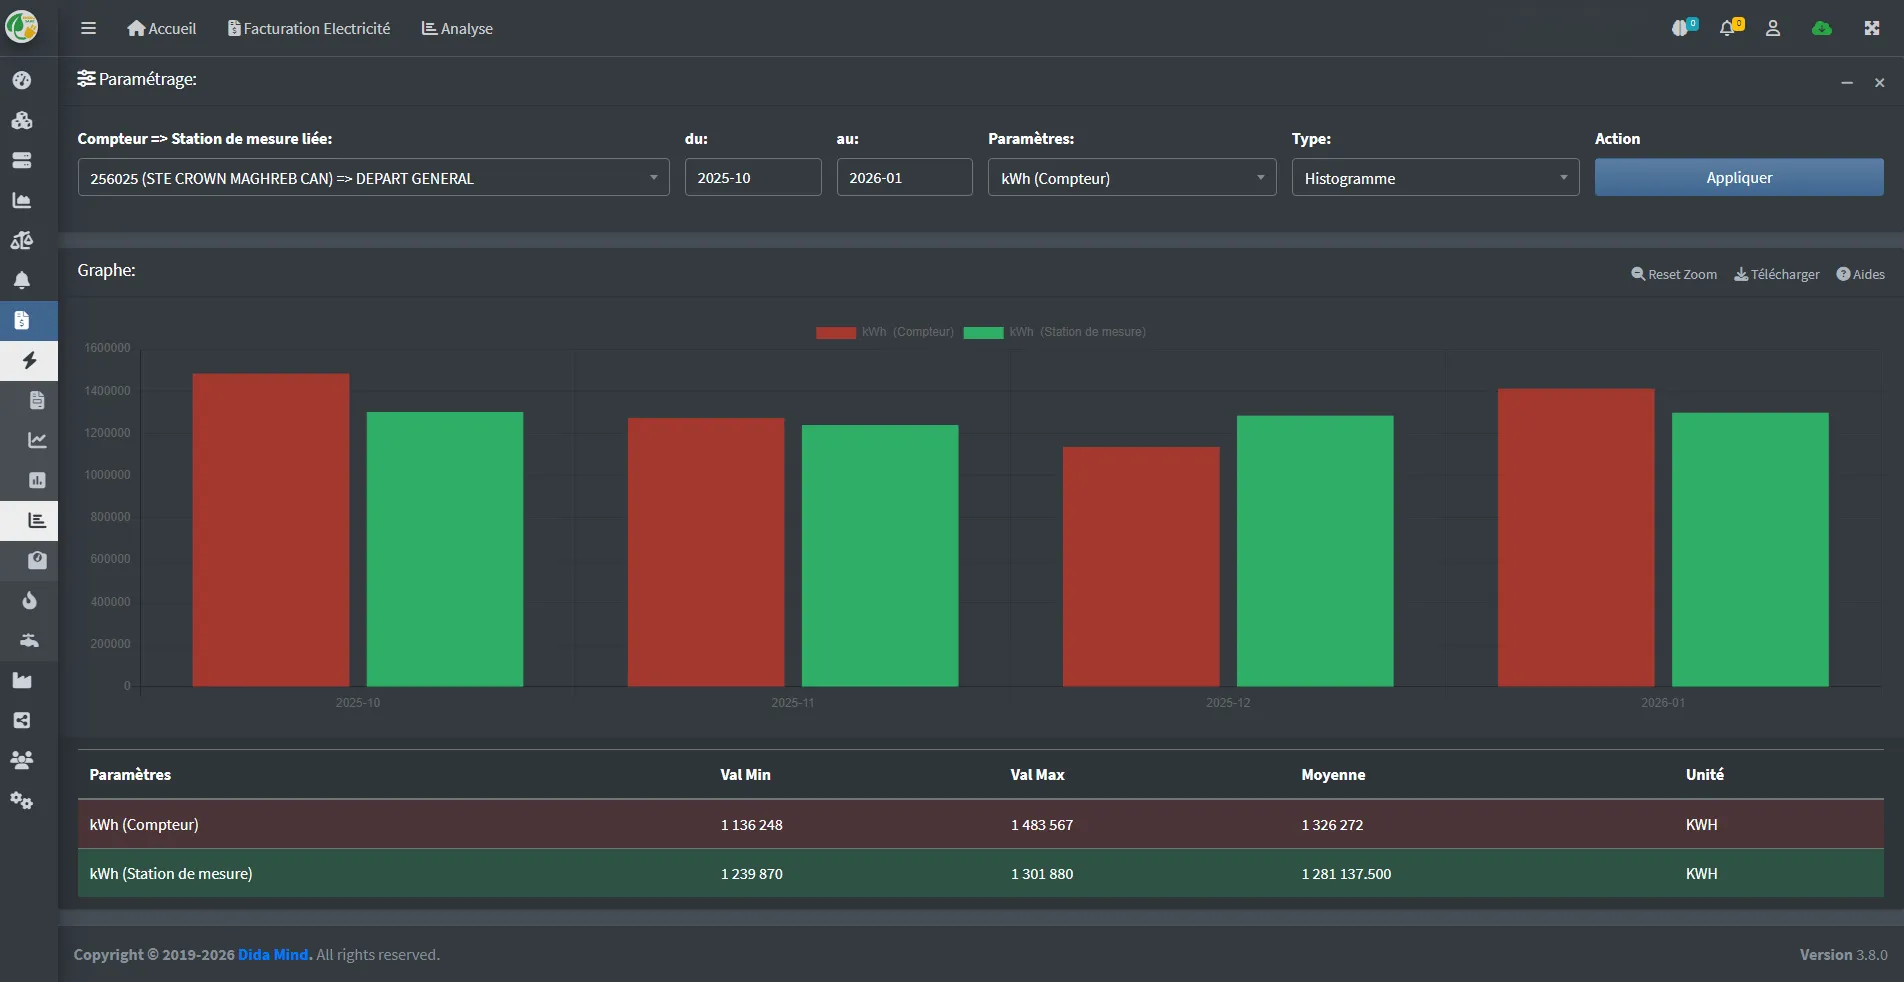This screenshot has width=1904, height=982.
Task: Open the user profile icon
Action: (x=1773, y=28)
